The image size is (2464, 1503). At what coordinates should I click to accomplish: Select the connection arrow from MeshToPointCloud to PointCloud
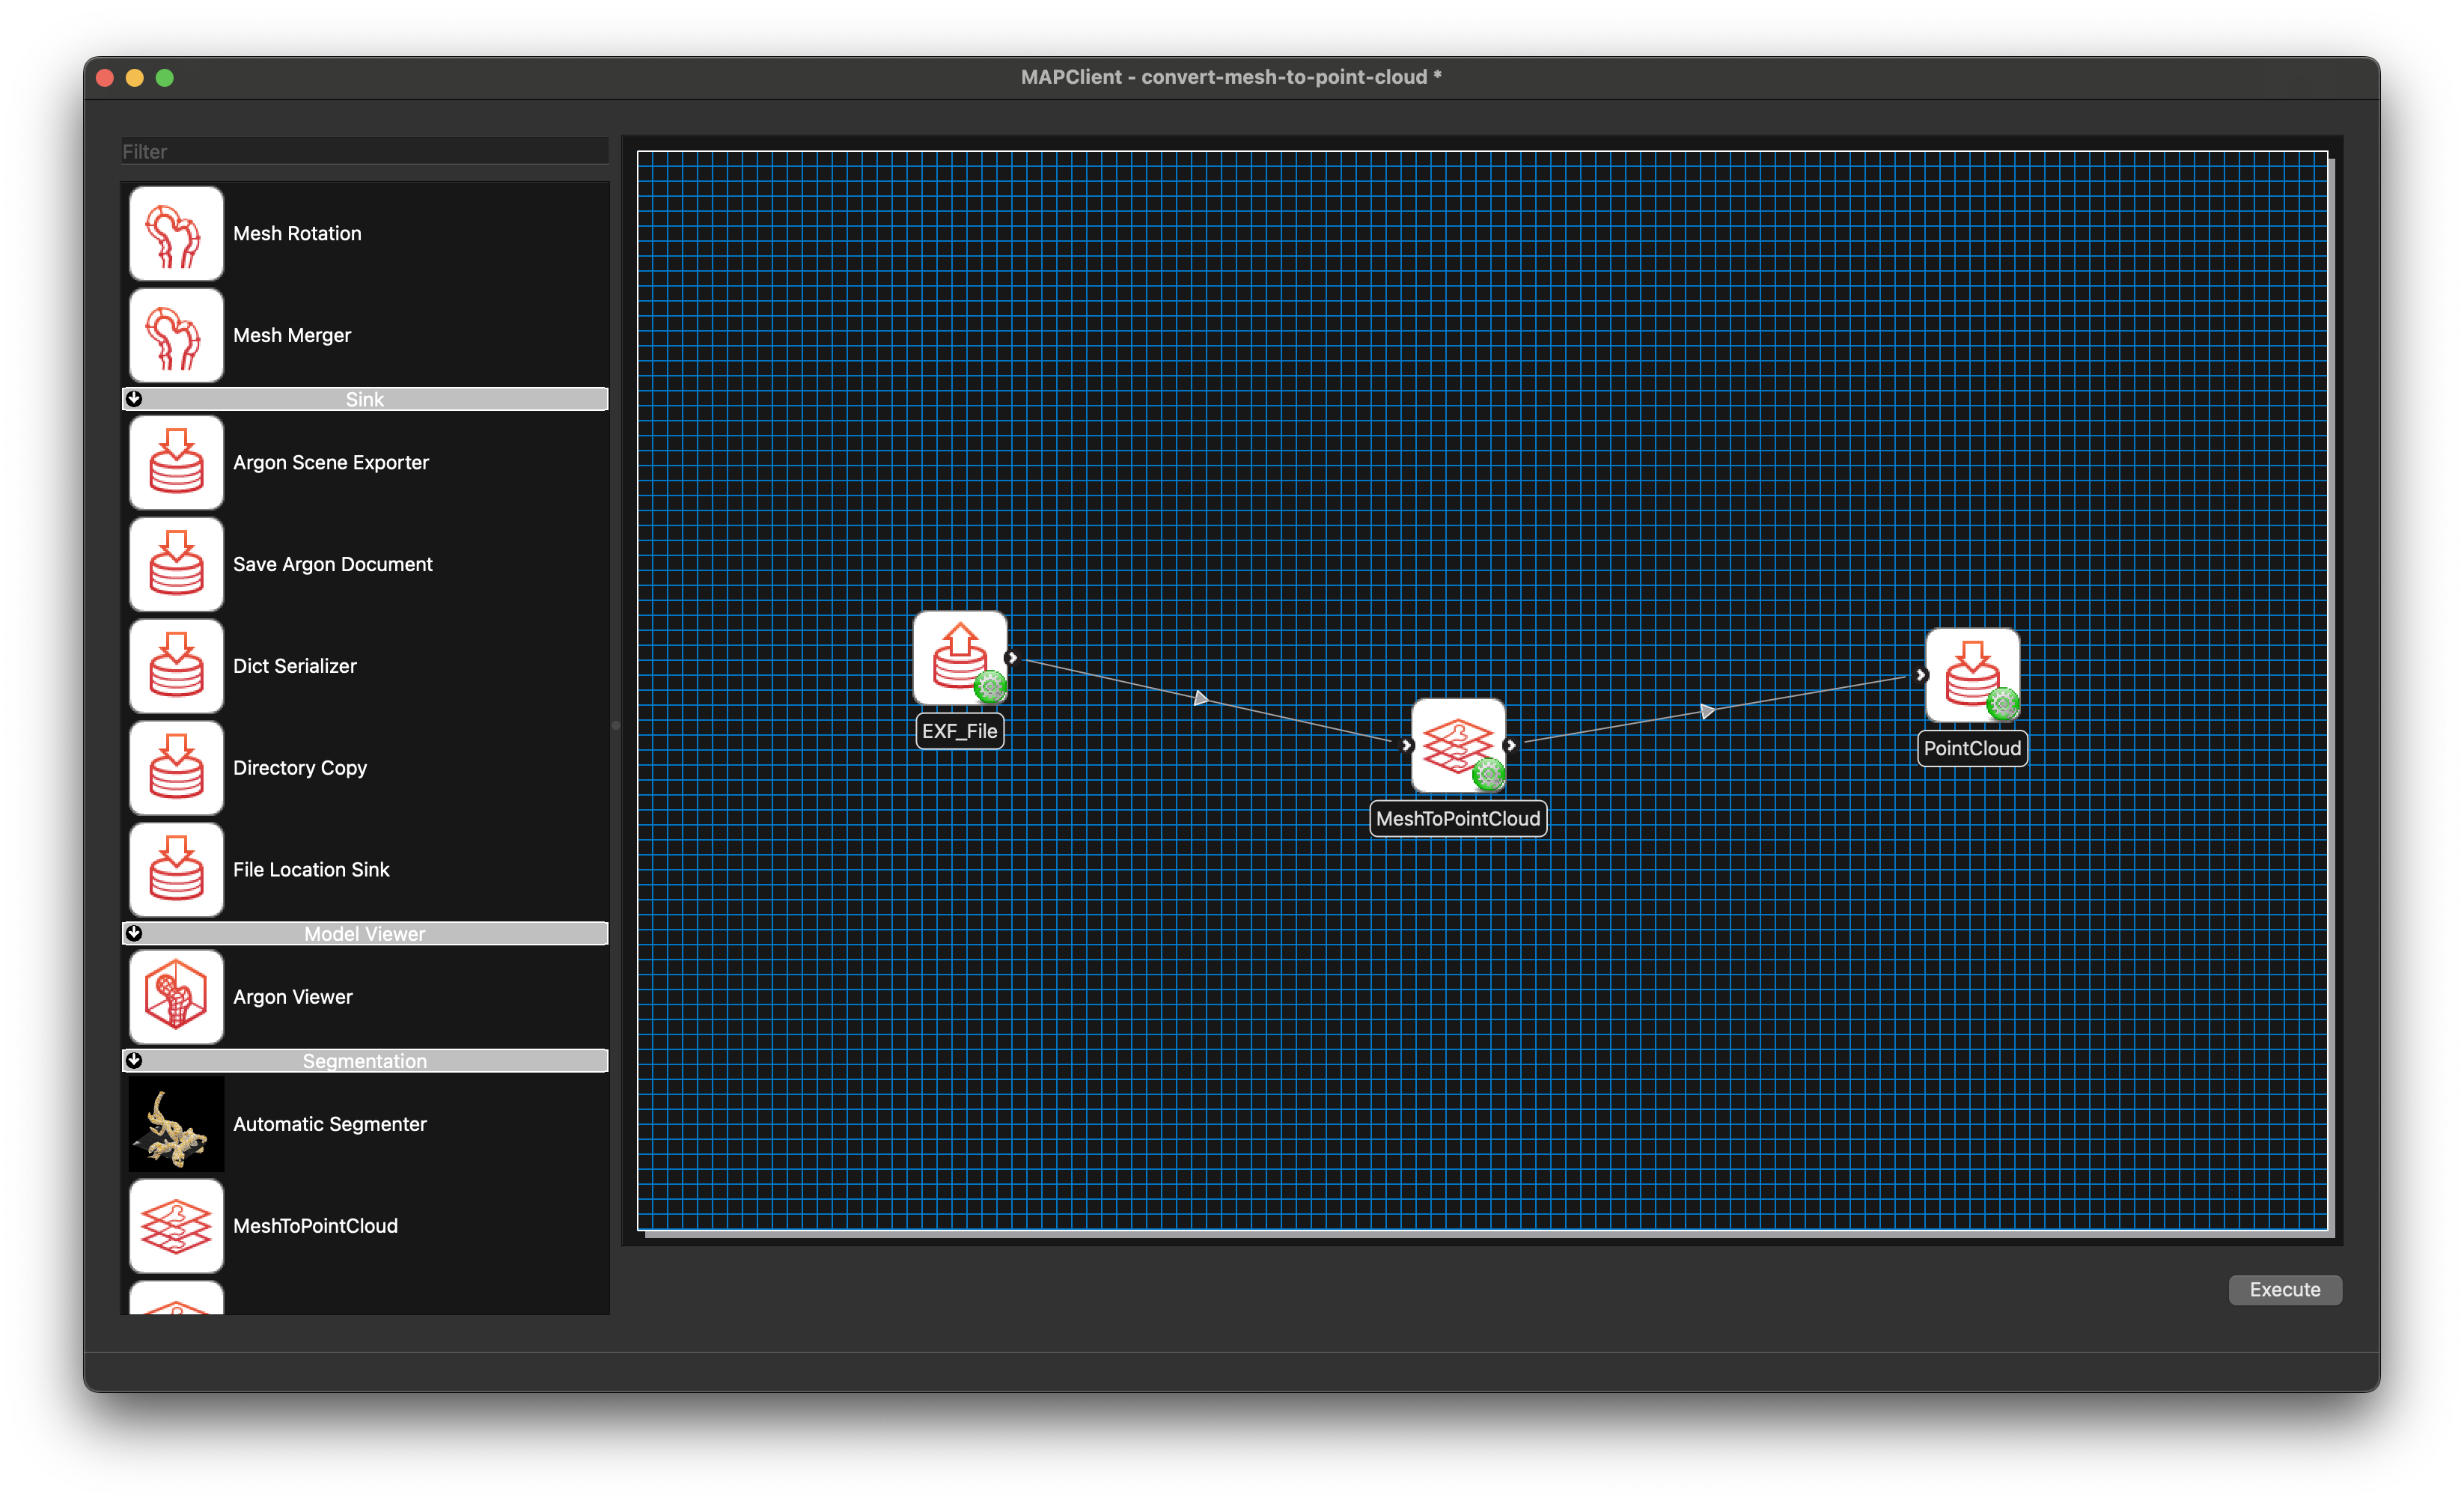tap(1708, 711)
